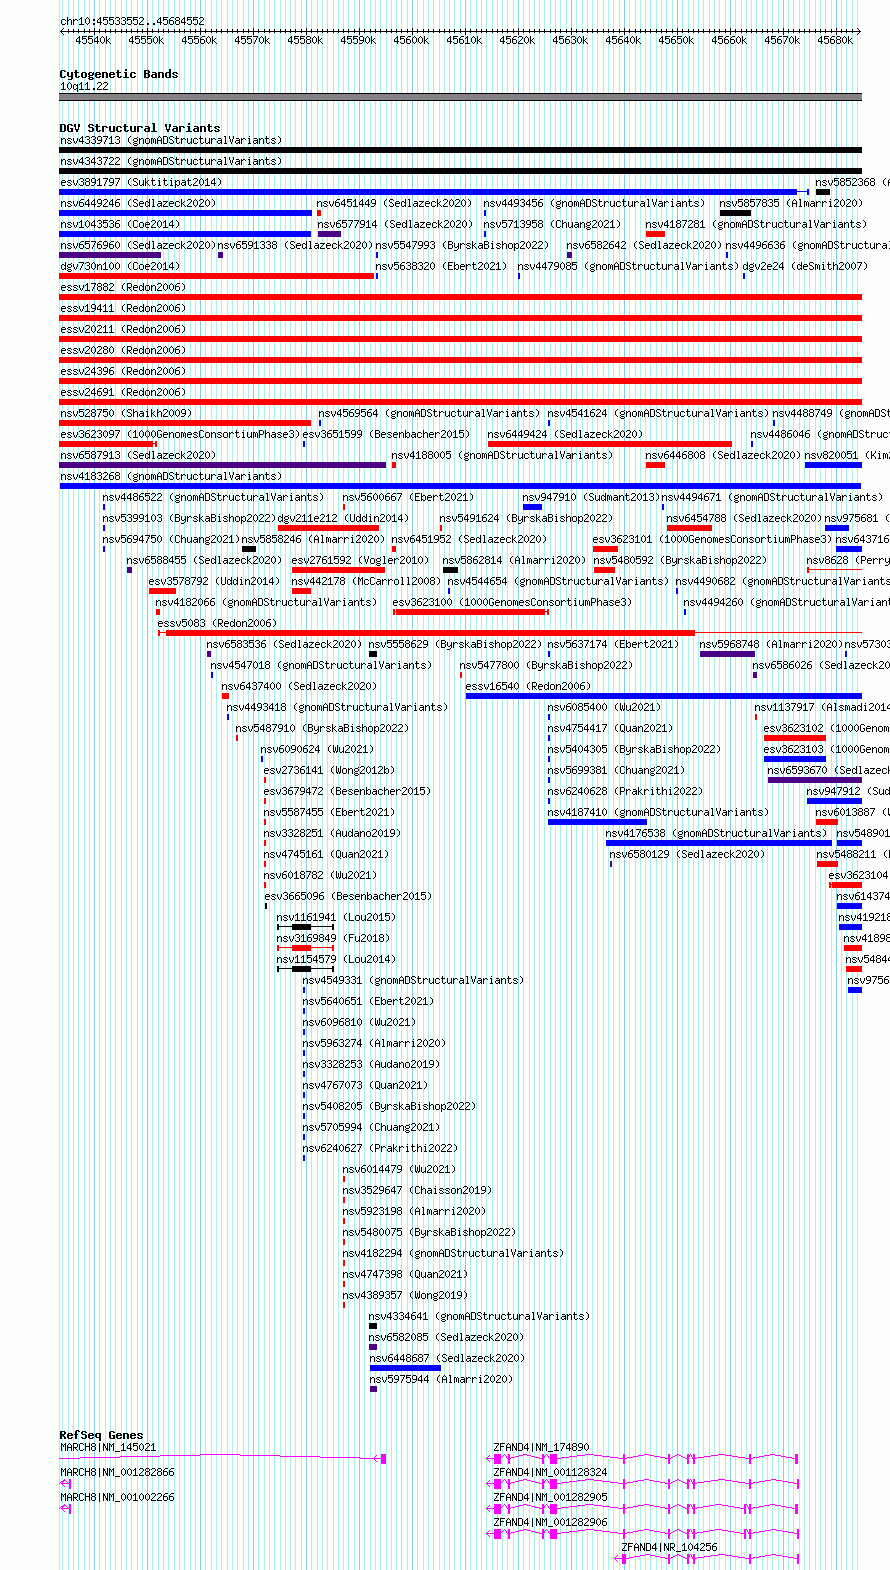
Task: Click the esv3578792 (Uddin2014) label
Action: tap(215, 581)
